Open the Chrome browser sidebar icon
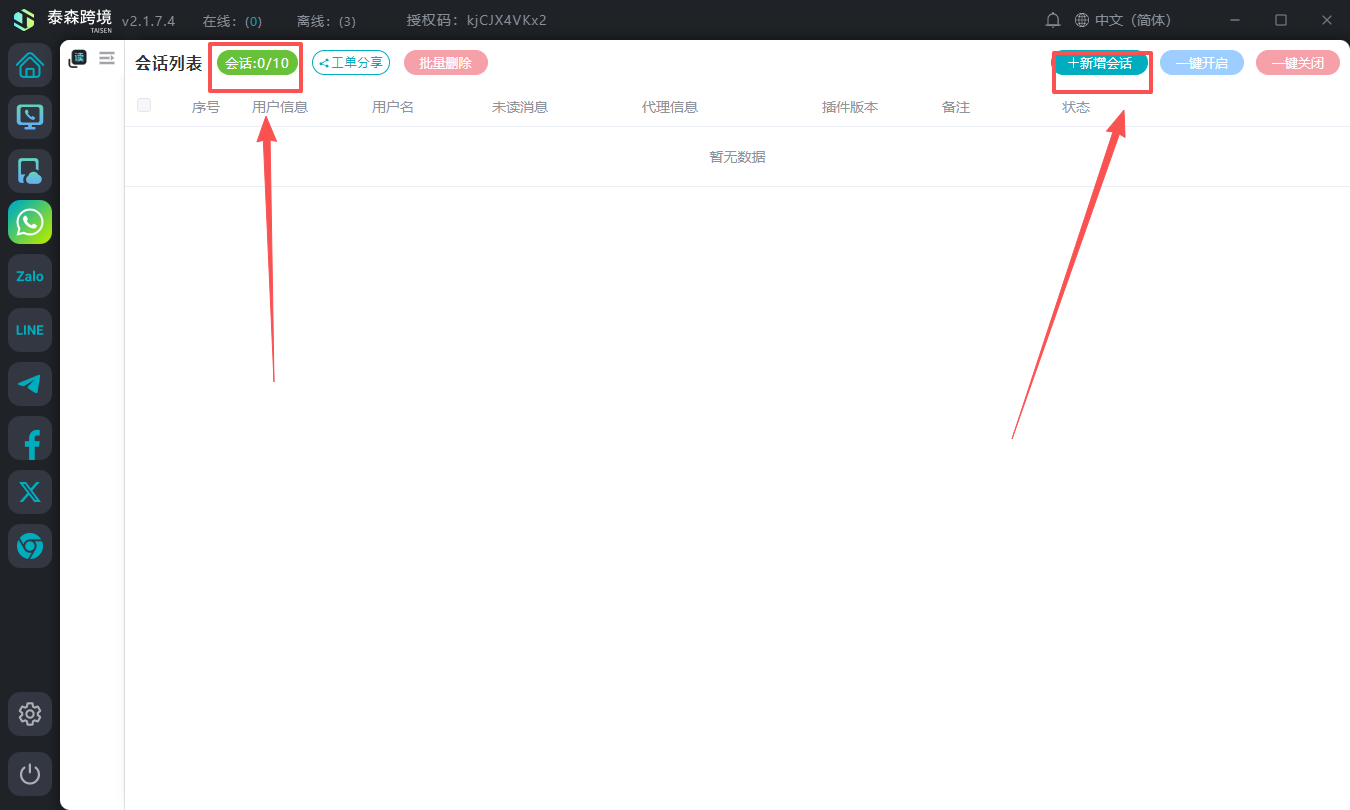1350x810 pixels. 30,546
